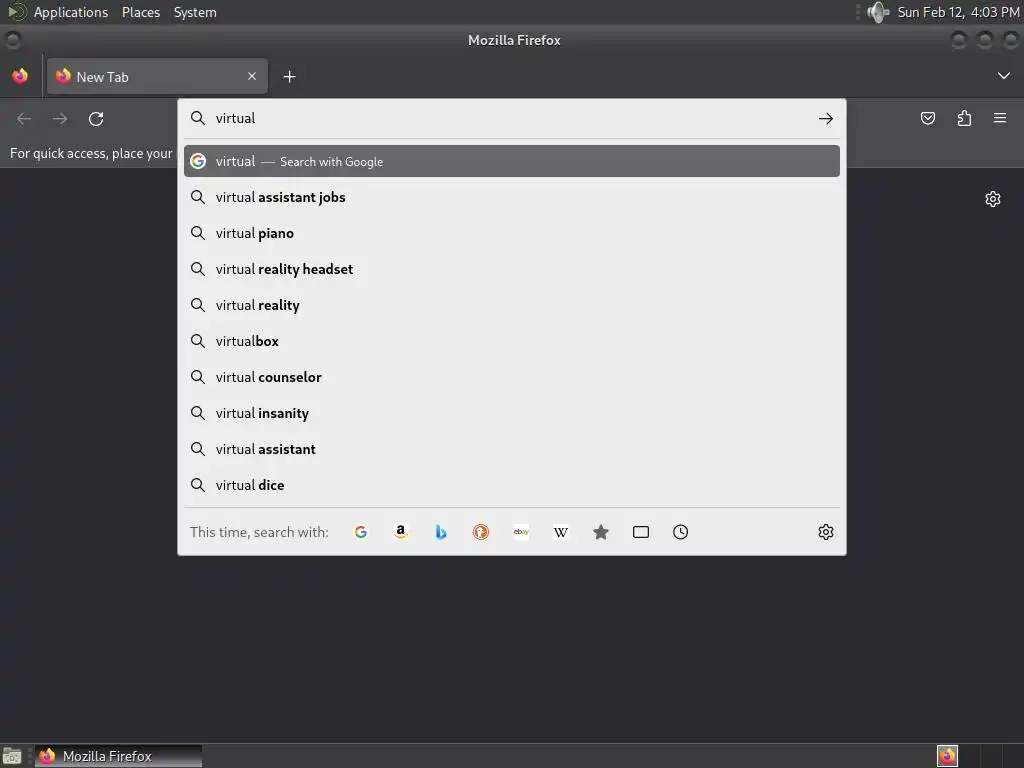Choose suggestion 'virtual assistant jobs'
The image size is (1024, 768).
point(511,197)
